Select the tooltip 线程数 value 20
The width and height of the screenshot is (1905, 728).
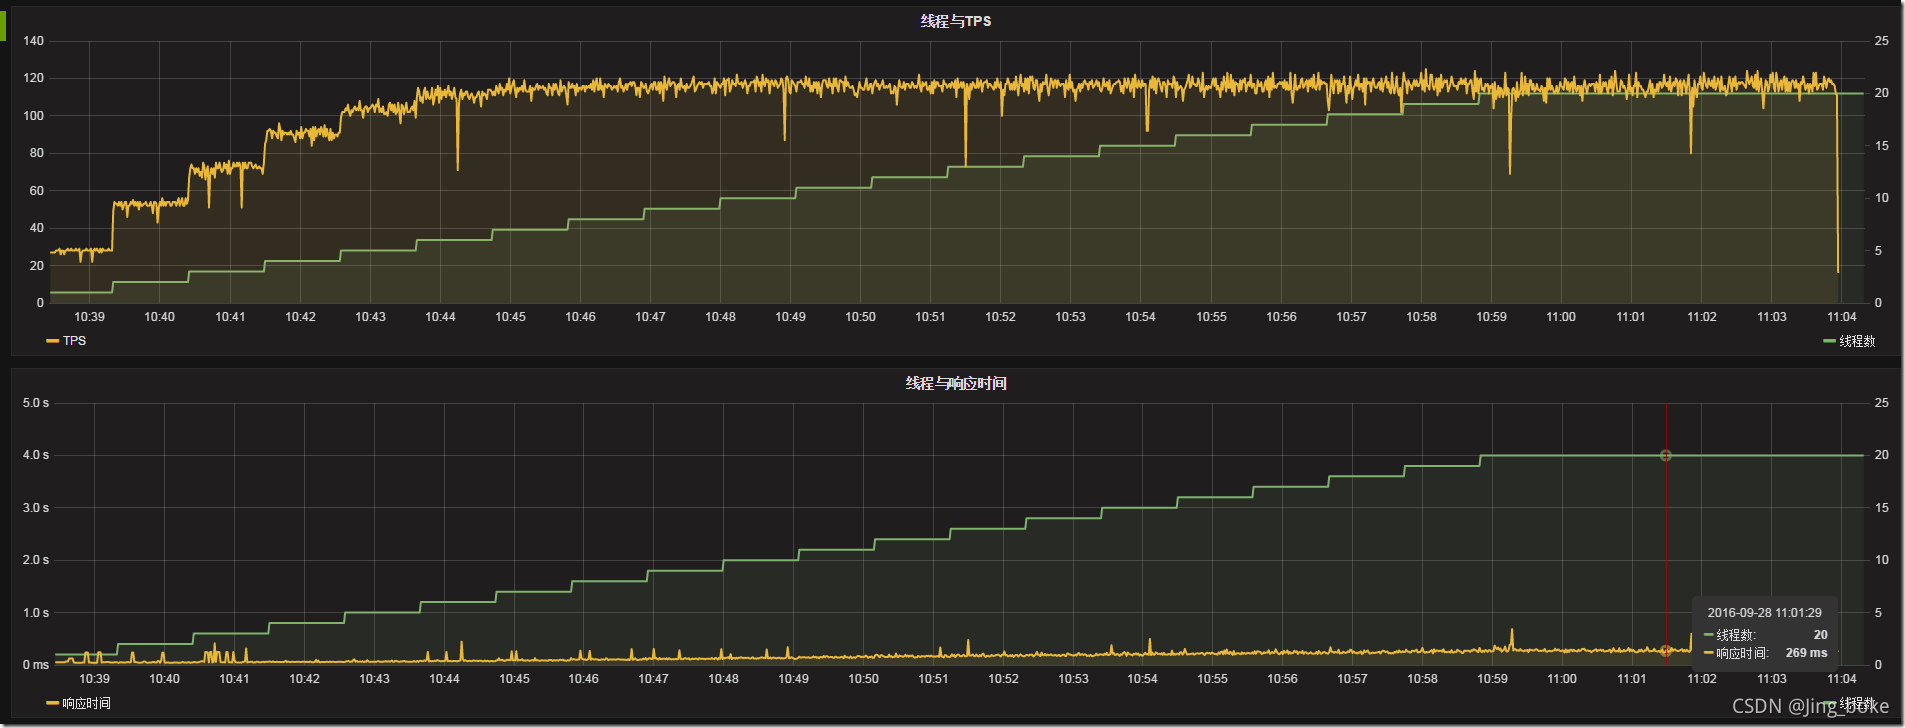[x=1820, y=635]
